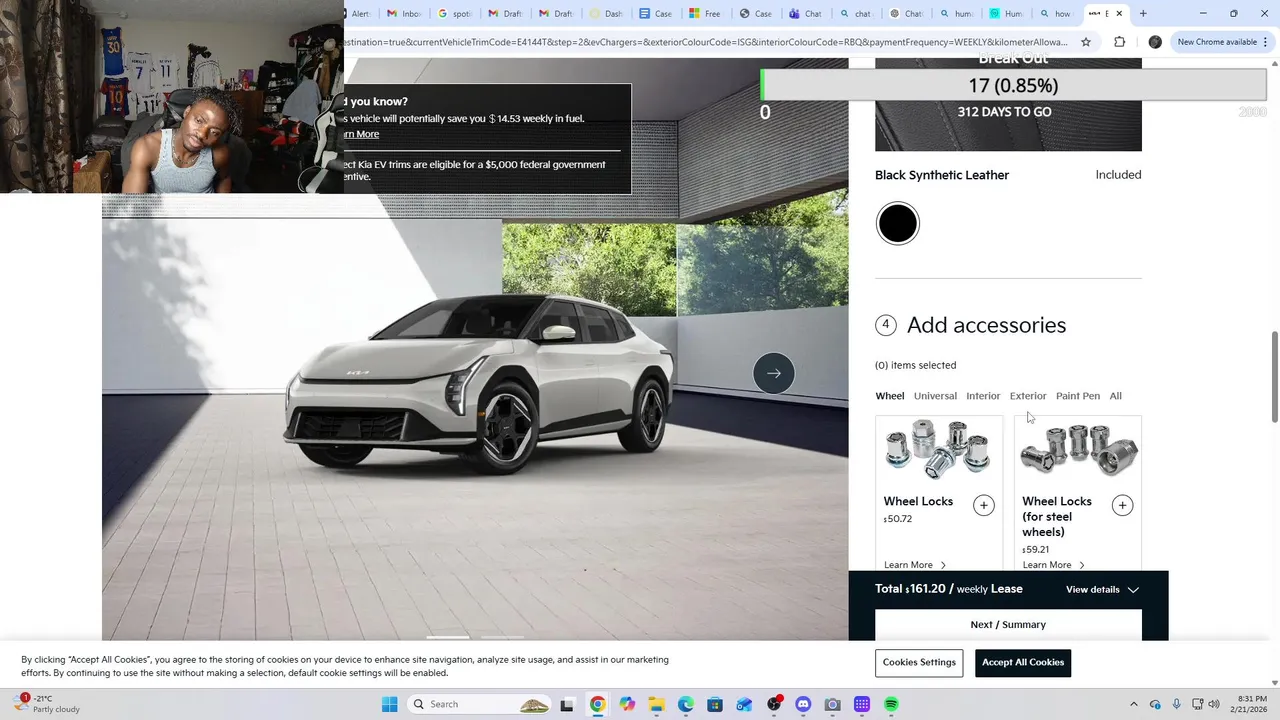Screen dimensions: 1280x720
Task: Select the All accessories tab
Action: 1115,396
